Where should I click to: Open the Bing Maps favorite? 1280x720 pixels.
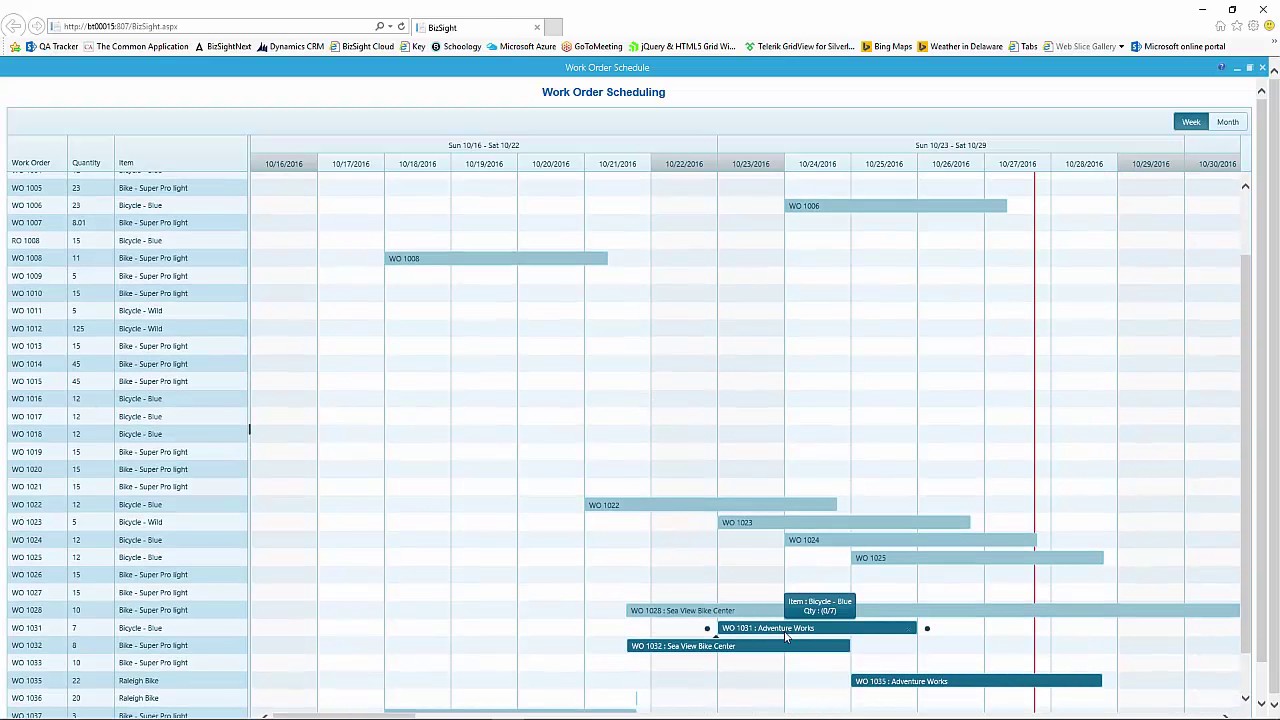pos(887,46)
